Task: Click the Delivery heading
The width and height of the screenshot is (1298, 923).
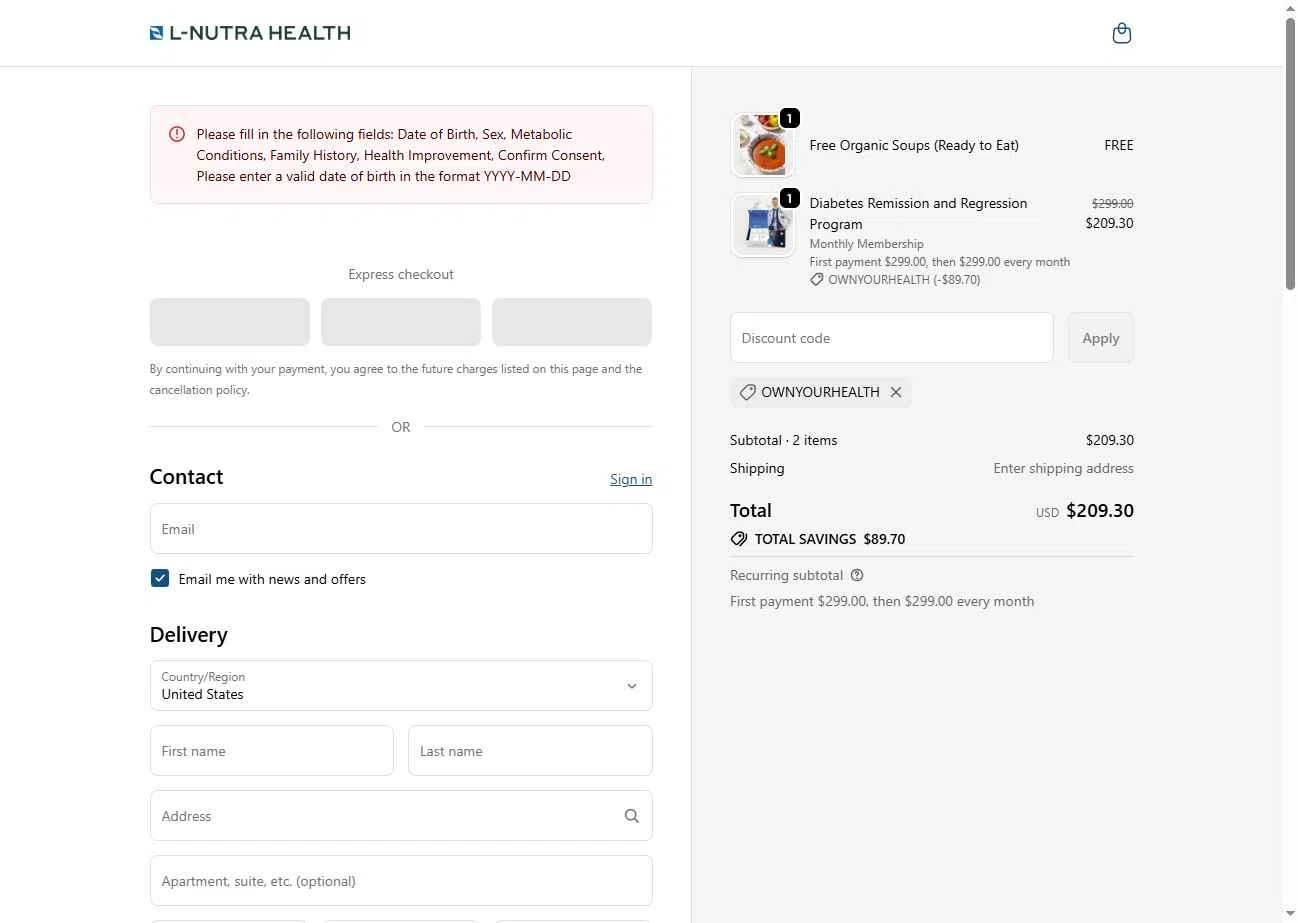Action: point(189,635)
